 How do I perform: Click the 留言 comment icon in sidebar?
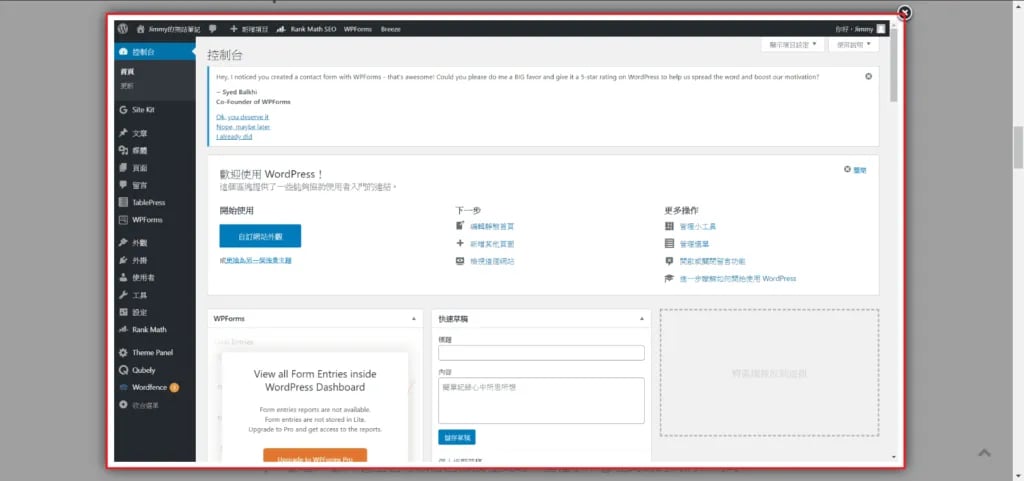[123, 185]
